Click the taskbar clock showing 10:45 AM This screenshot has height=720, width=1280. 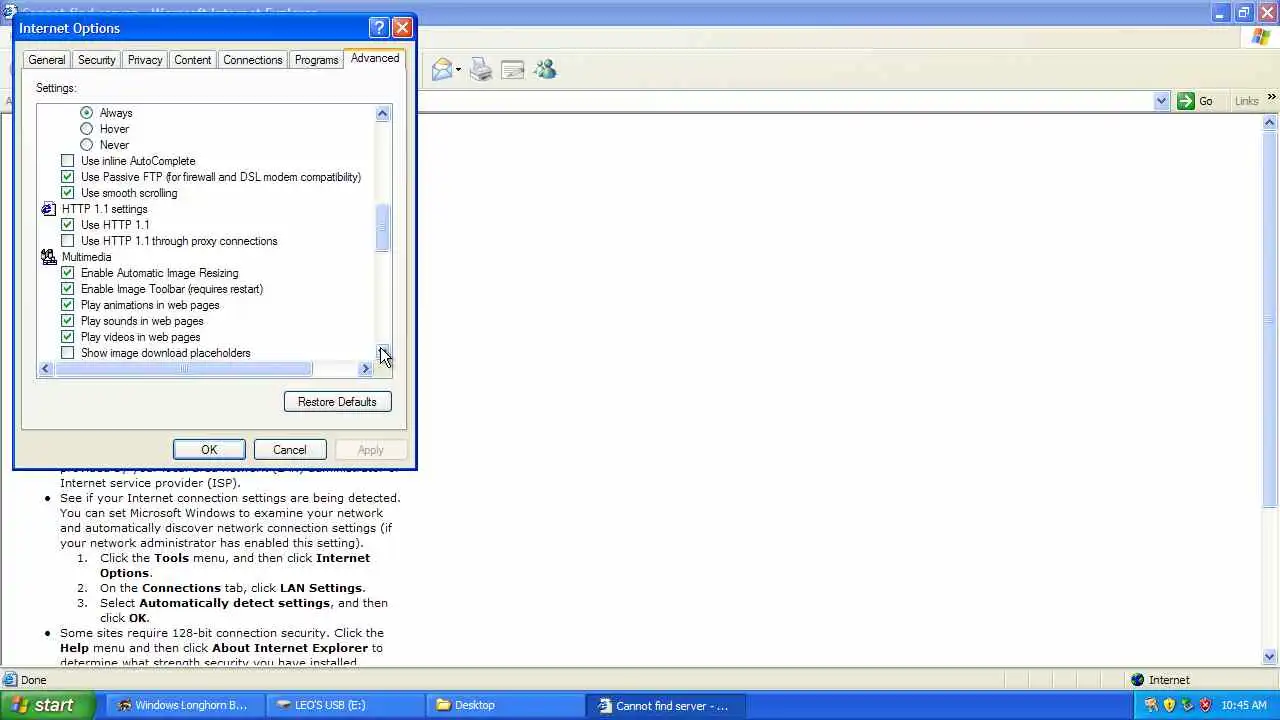1243,705
